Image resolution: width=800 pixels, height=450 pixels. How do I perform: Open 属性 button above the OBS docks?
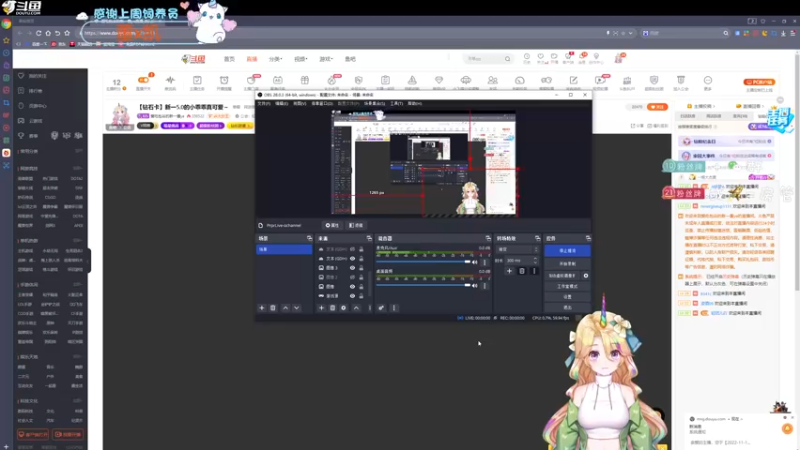pyautogui.click(x=332, y=225)
